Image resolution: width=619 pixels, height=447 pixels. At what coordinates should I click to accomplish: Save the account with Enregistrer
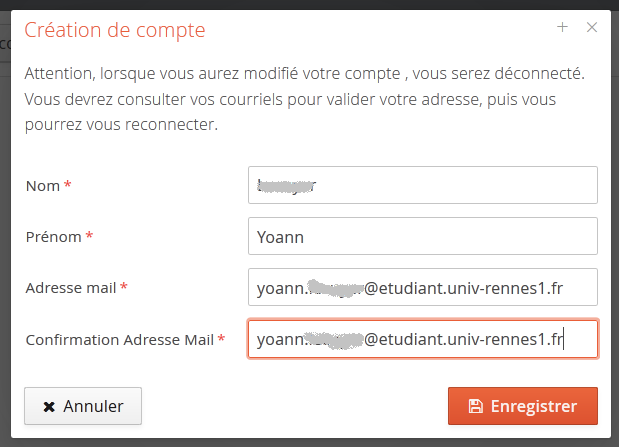522,406
